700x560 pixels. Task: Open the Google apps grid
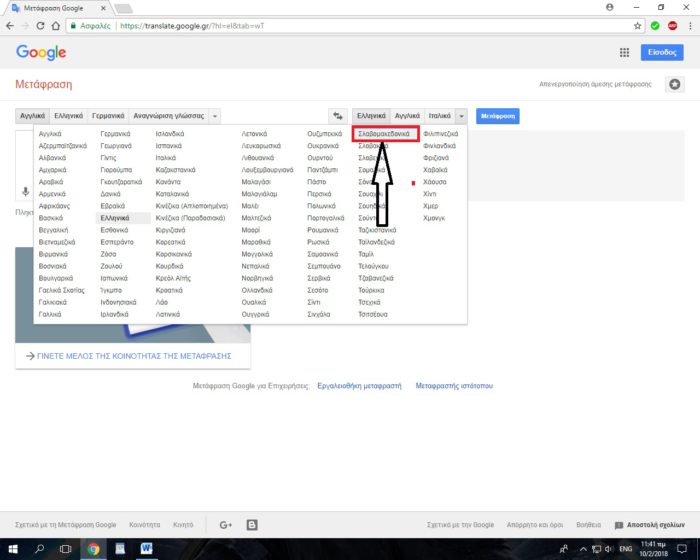624,53
